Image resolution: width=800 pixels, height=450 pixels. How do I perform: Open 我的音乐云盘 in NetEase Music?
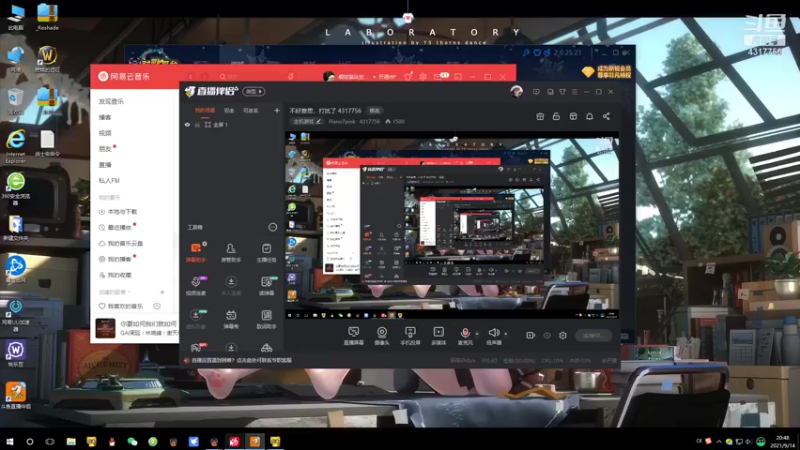[121, 243]
